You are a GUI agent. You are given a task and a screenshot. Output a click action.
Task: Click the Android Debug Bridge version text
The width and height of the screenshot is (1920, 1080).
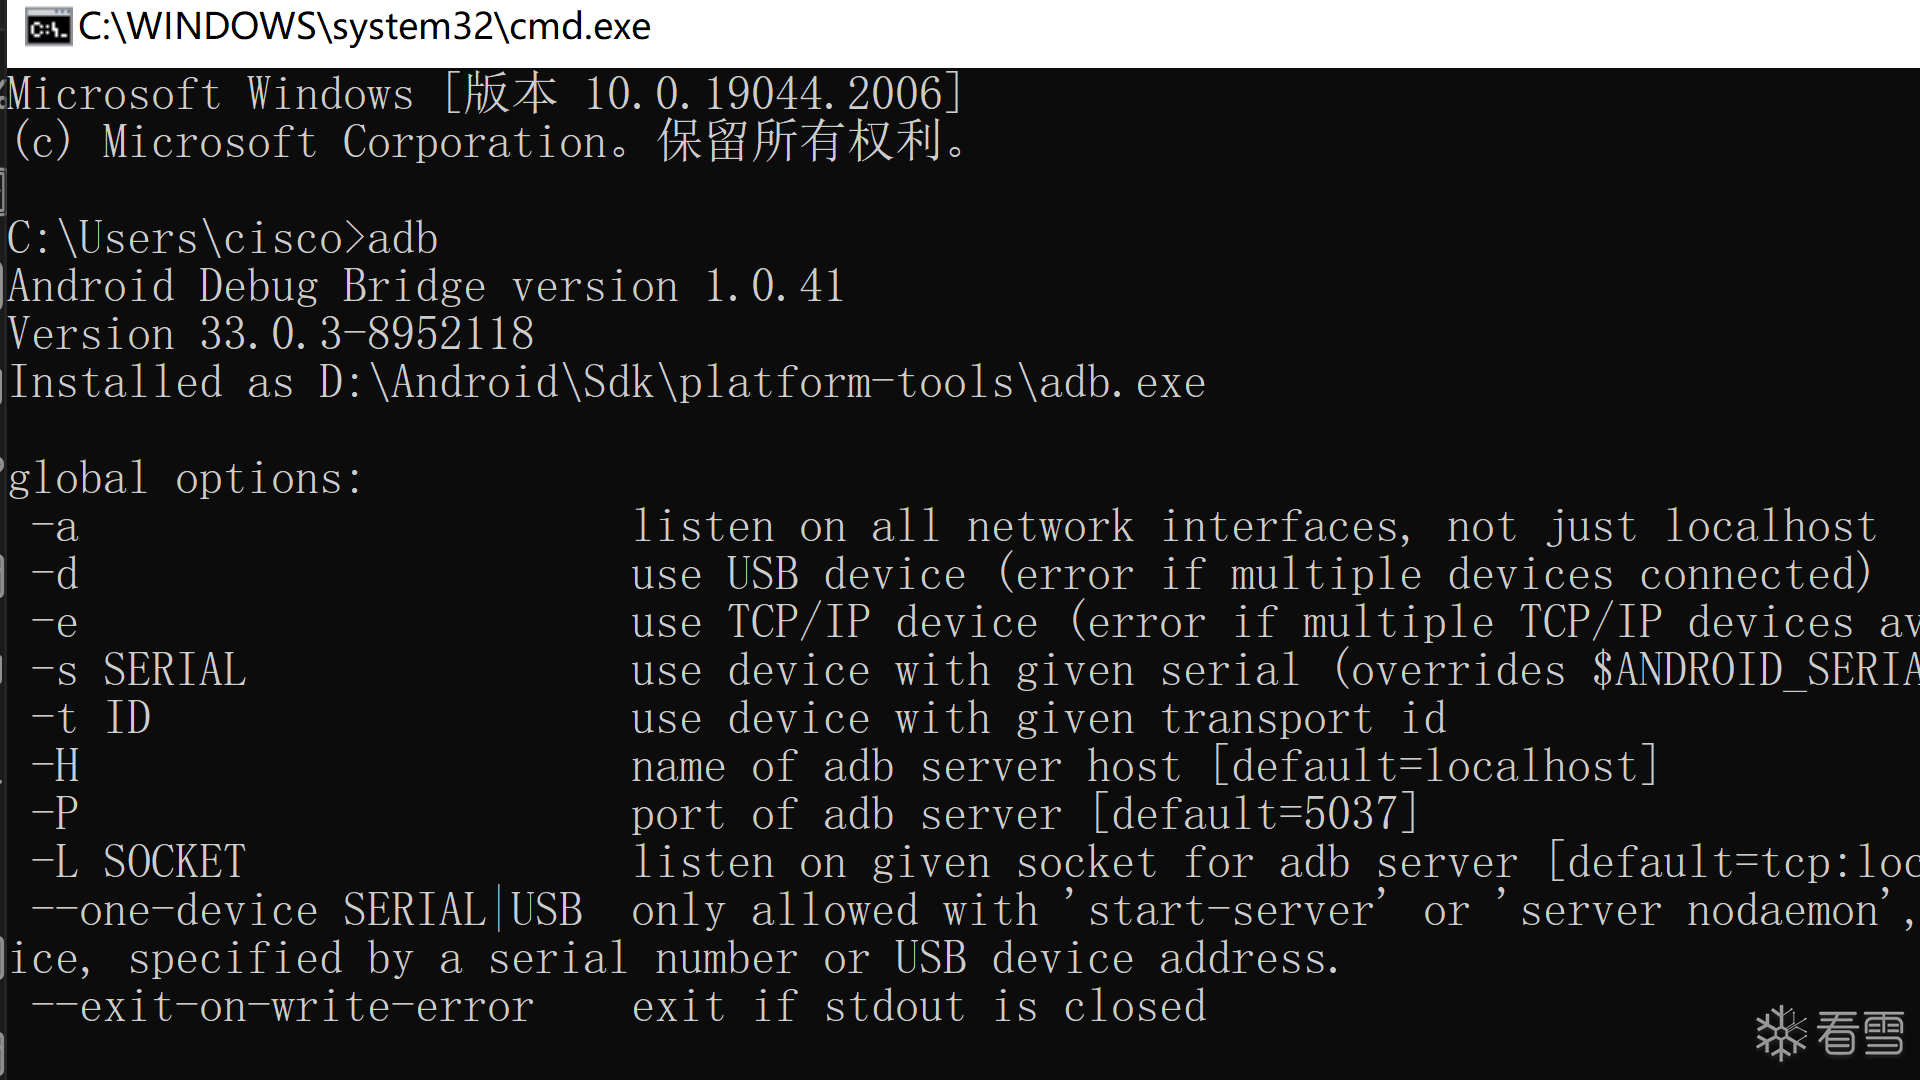[x=426, y=287]
